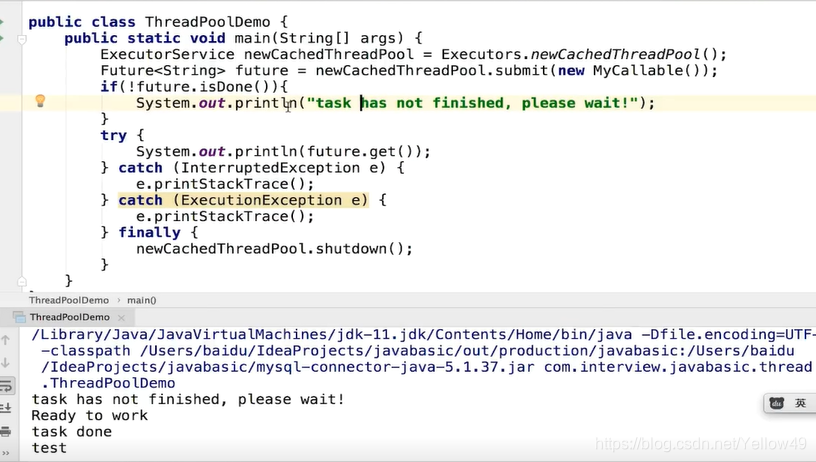
Task: Click the print console output icon
Action: (6, 431)
